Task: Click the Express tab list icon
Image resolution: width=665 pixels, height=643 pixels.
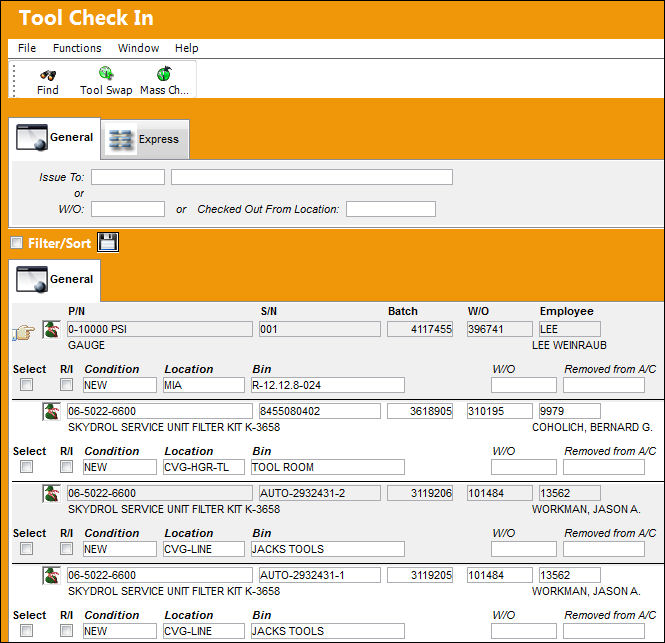Action: (120, 140)
